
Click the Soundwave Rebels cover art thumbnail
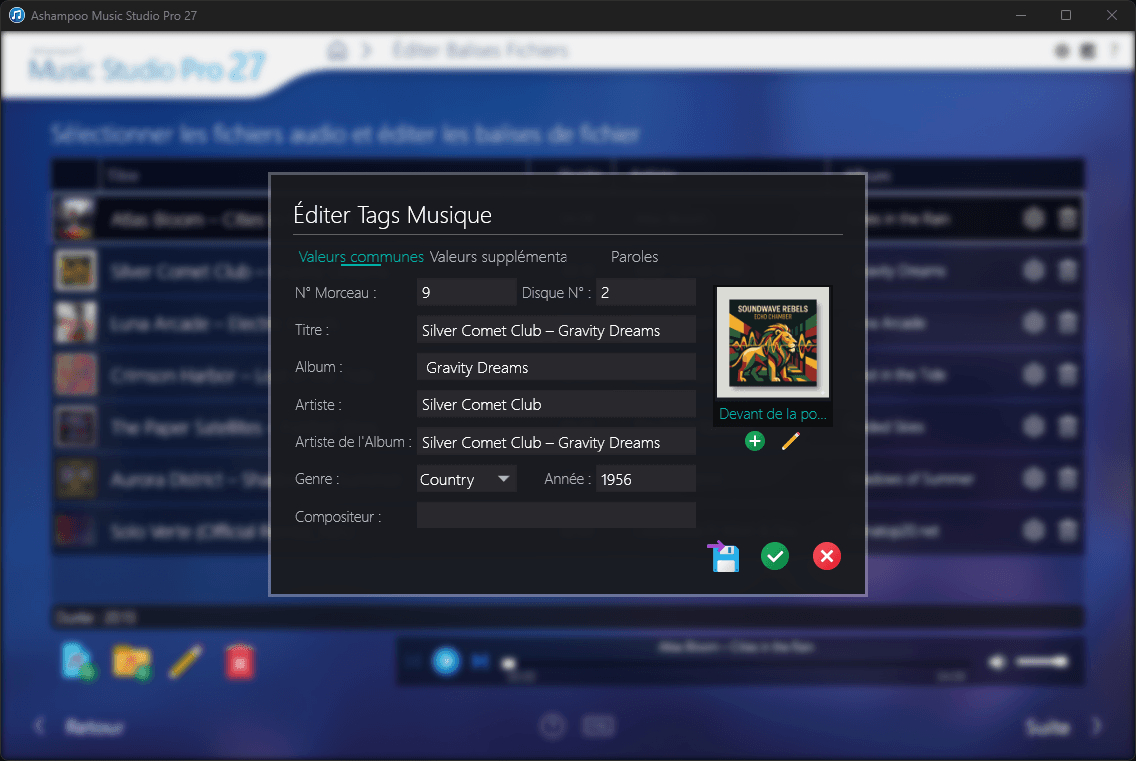(x=773, y=342)
